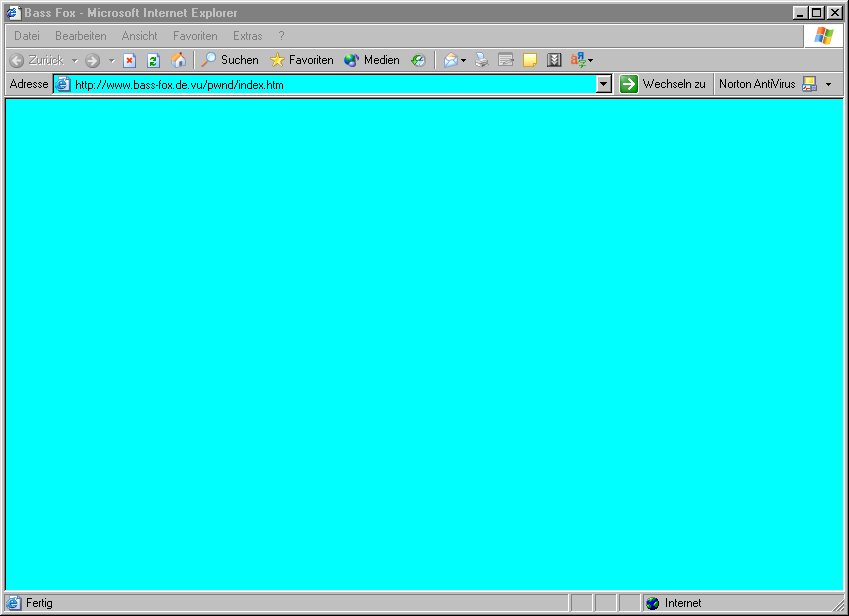This screenshot has width=849, height=616.
Task: Open the translate icon dropdown arrow
Action: click(x=591, y=61)
